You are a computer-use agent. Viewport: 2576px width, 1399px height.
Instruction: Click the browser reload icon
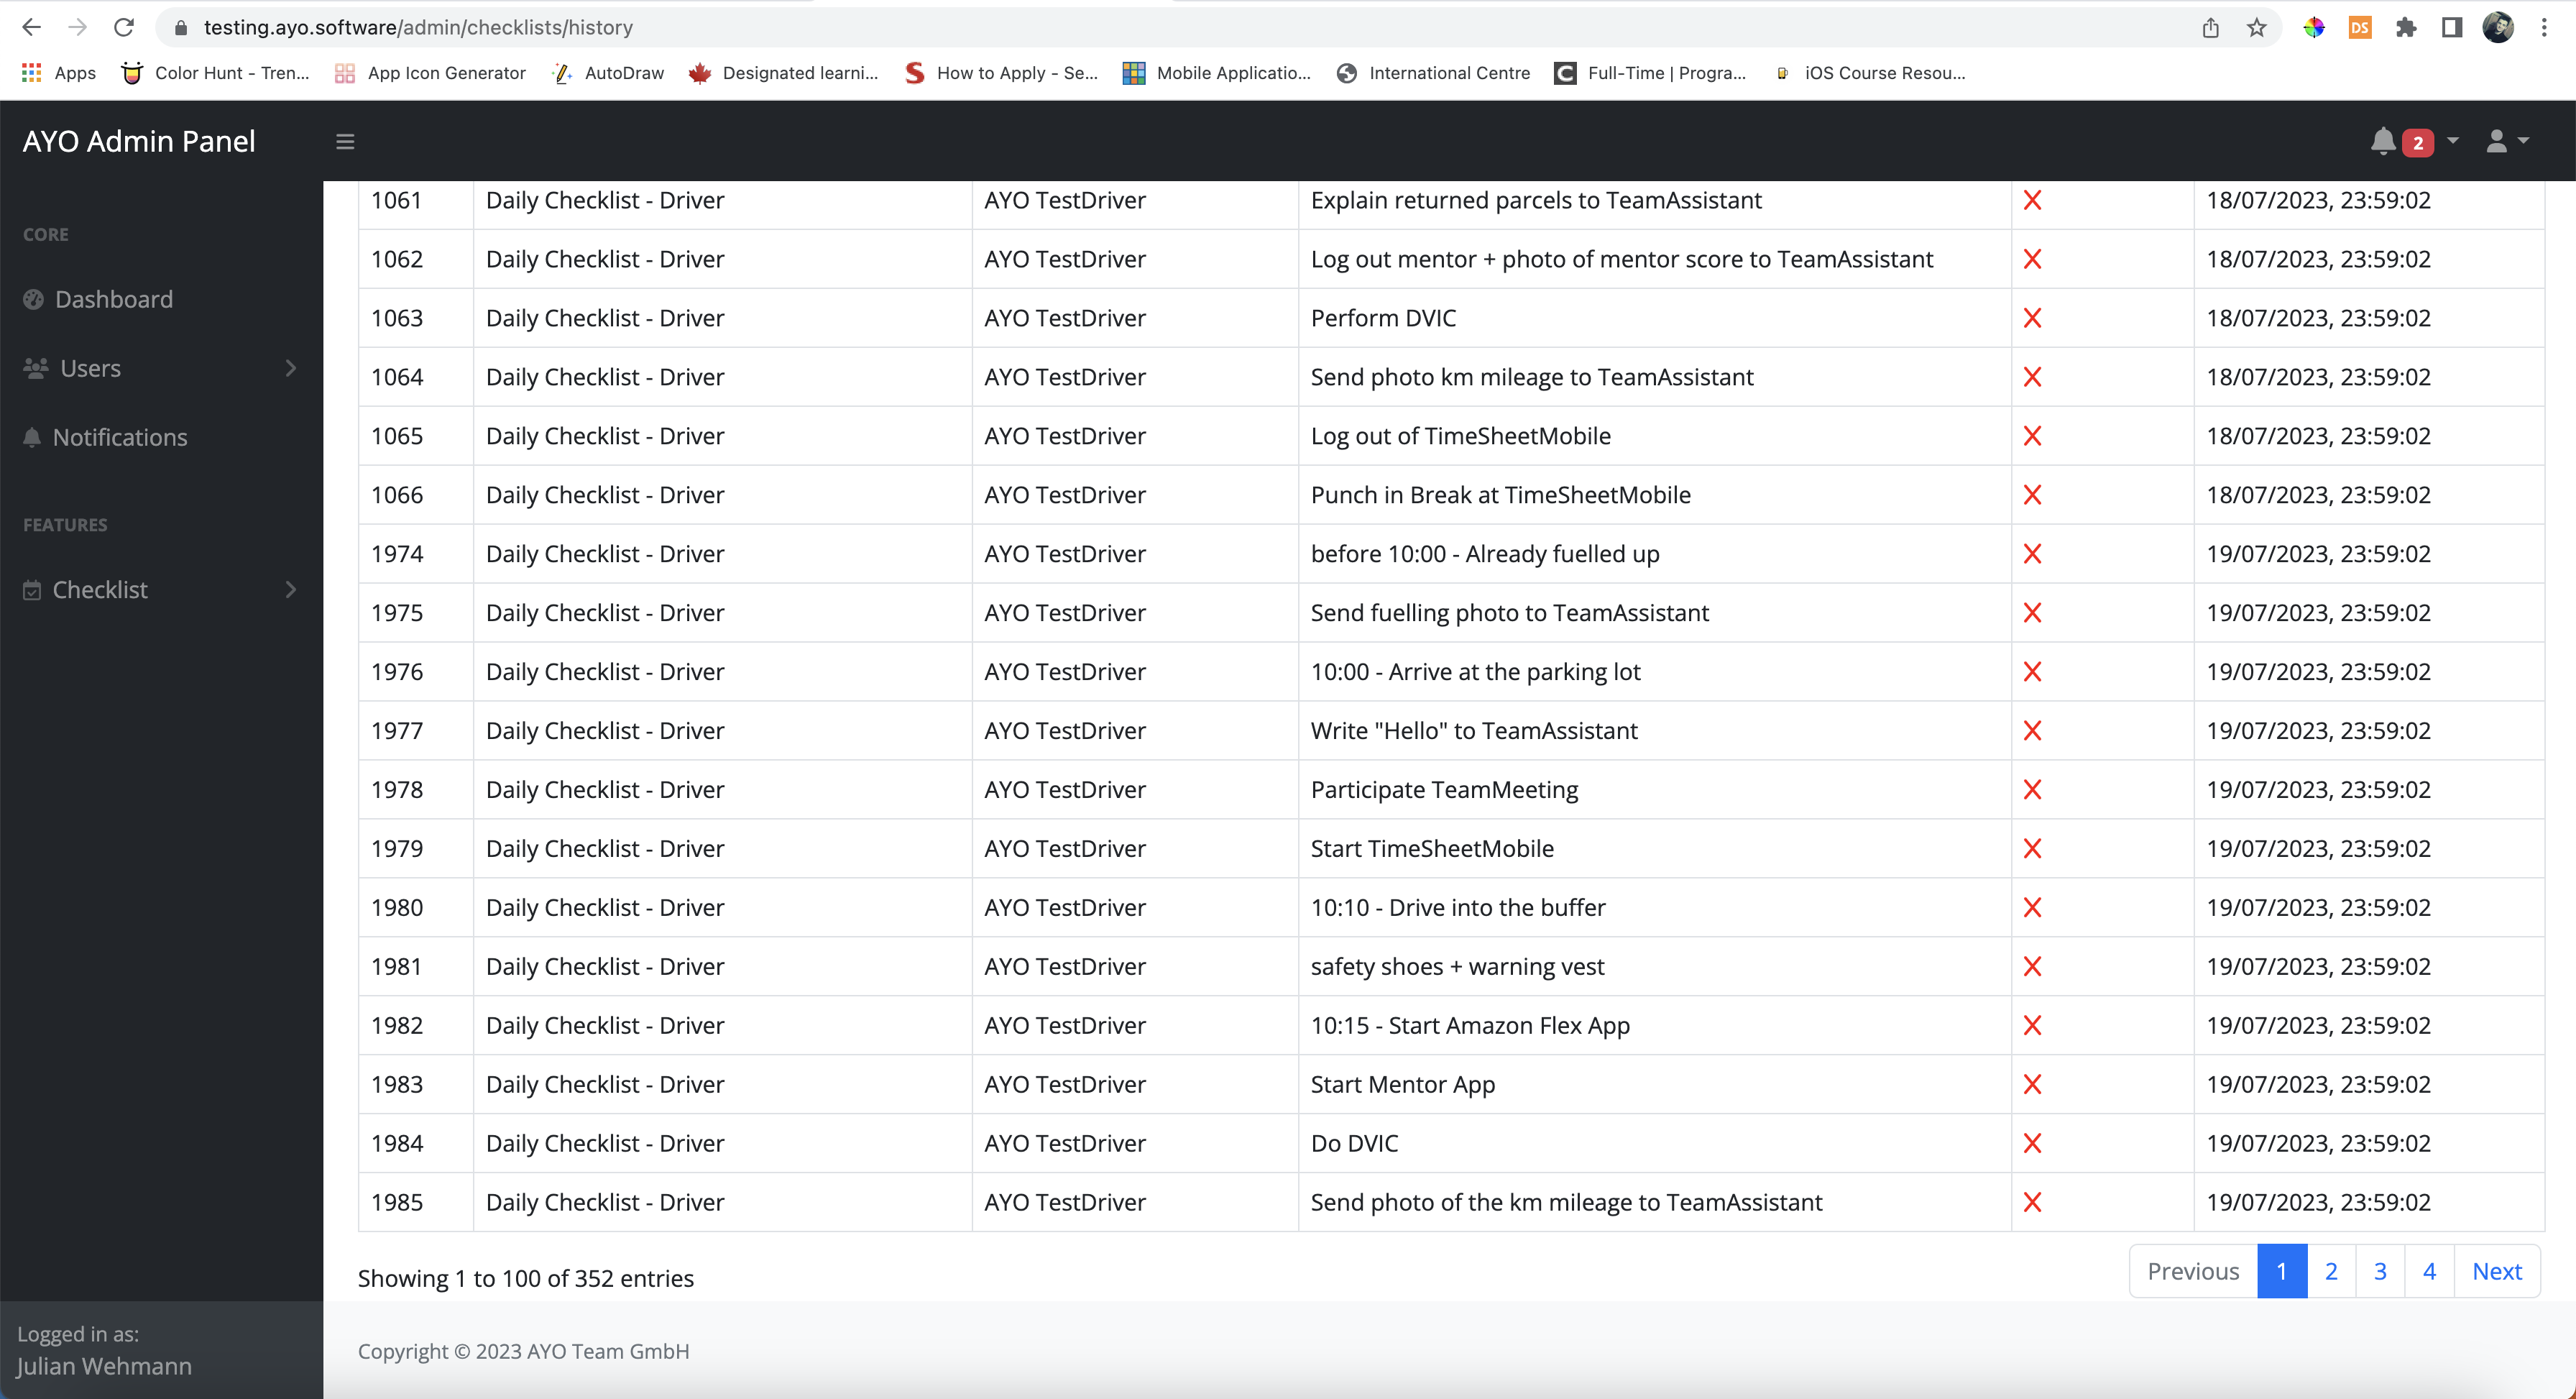pos(124,27)
